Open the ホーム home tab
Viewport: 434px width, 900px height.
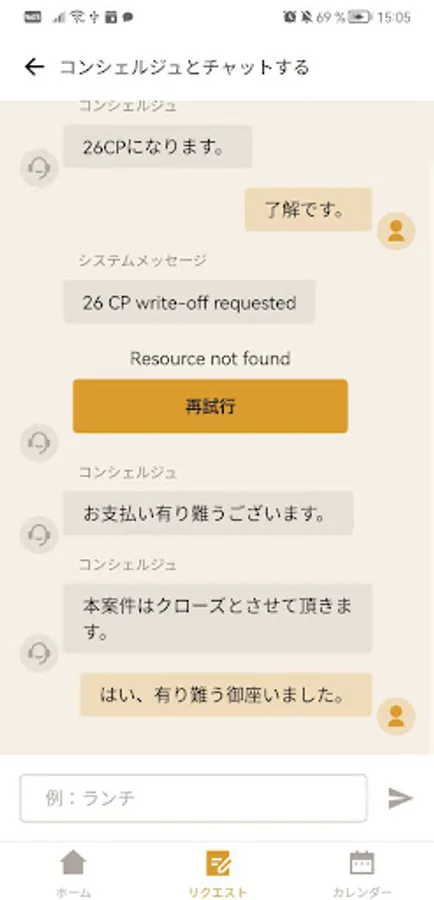(73, 873)
